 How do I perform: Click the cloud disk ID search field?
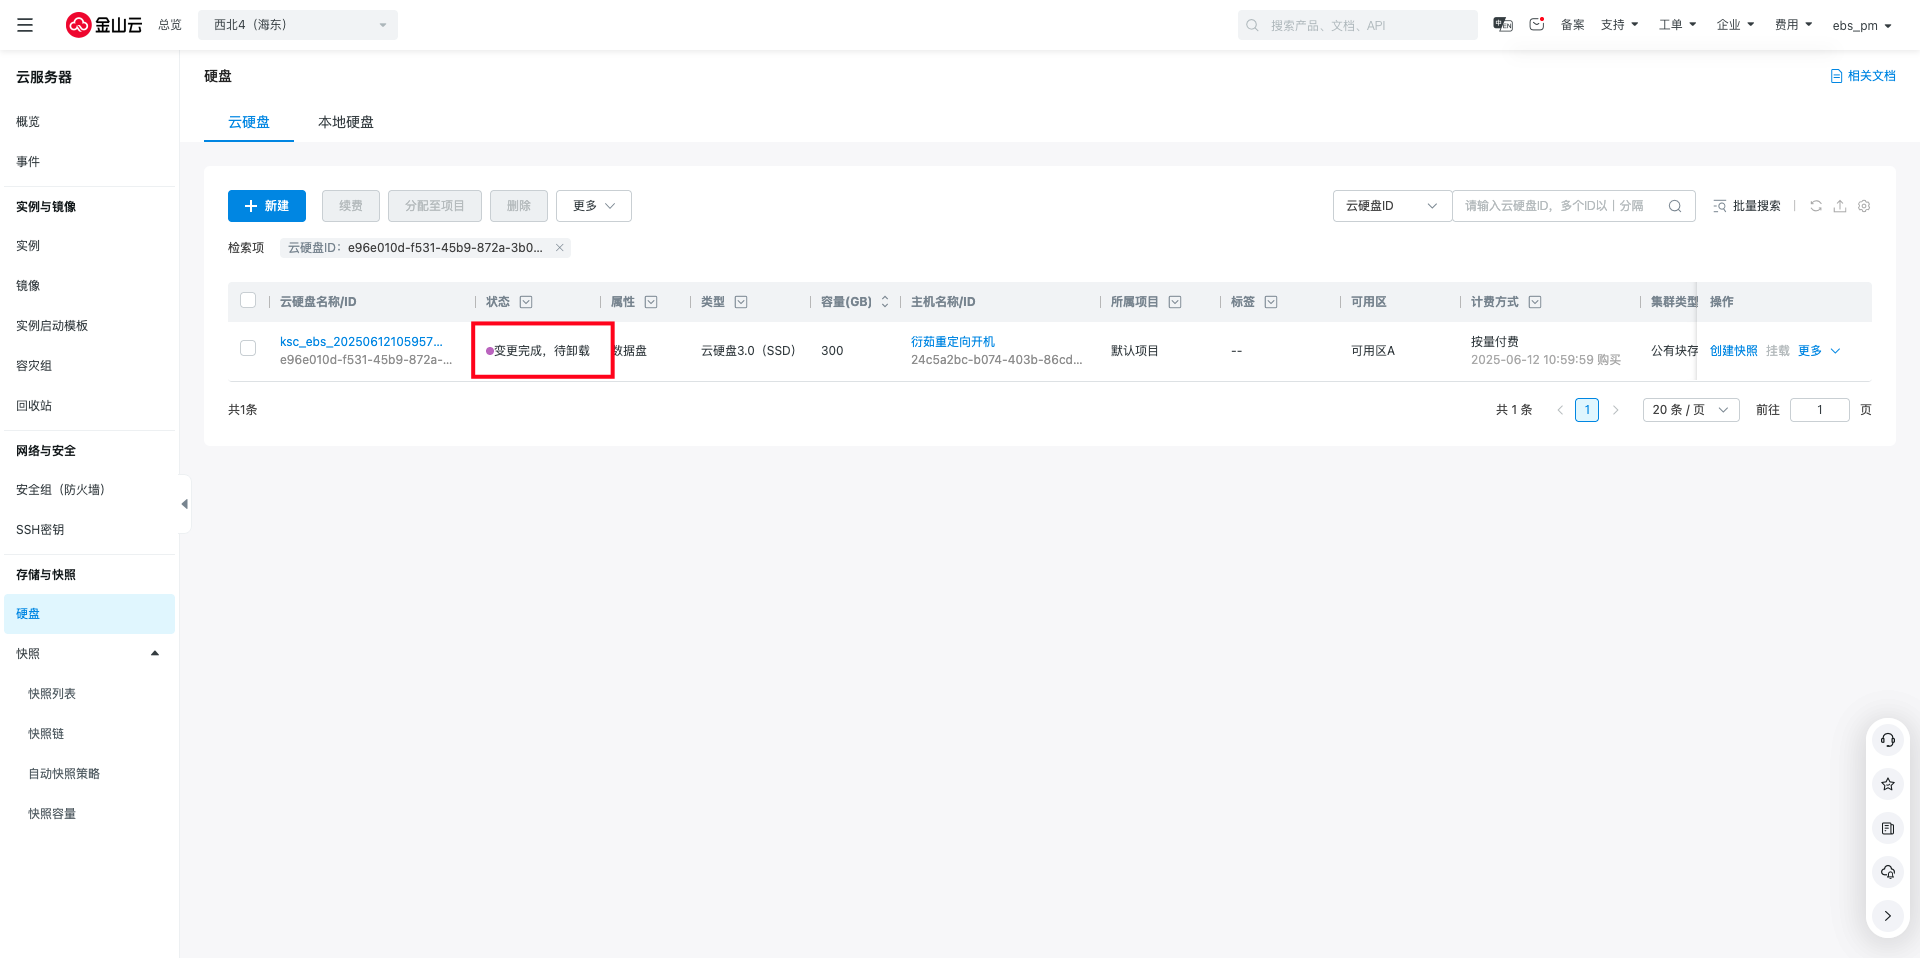point(1558,206)
